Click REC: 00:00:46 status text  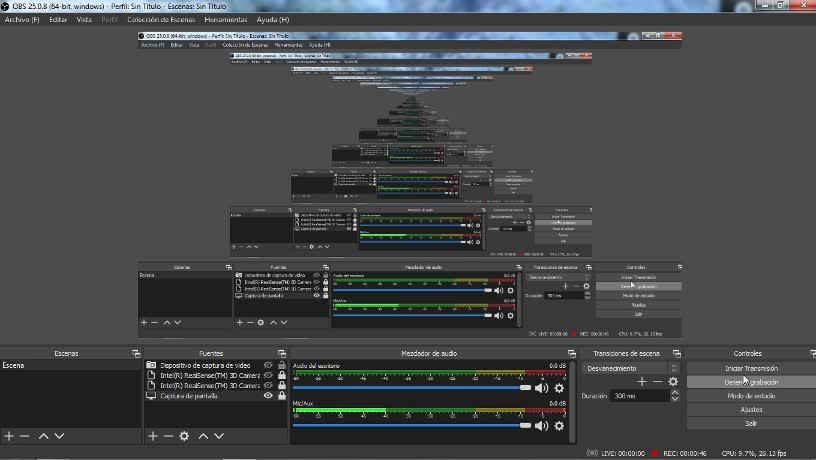pos(684,453)
